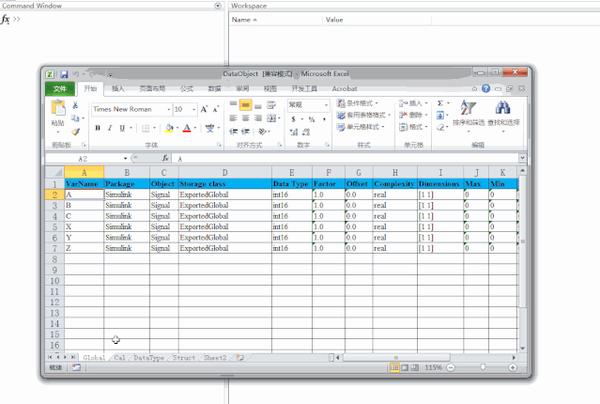Center cell text horizontally
Screen dimensions: 600x404
(x=246, y=118)
